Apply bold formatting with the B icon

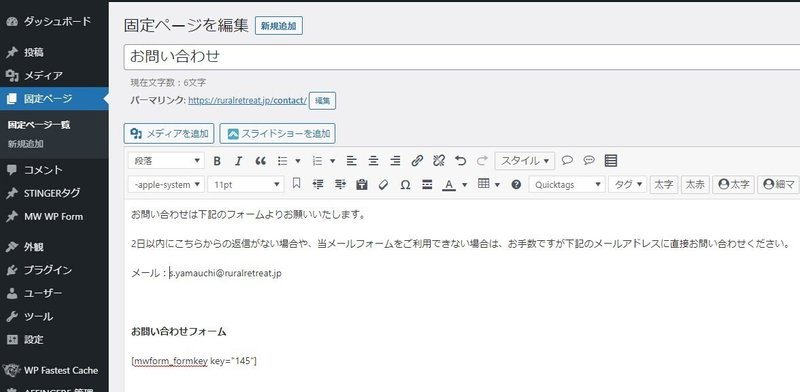tap(217, 161)
